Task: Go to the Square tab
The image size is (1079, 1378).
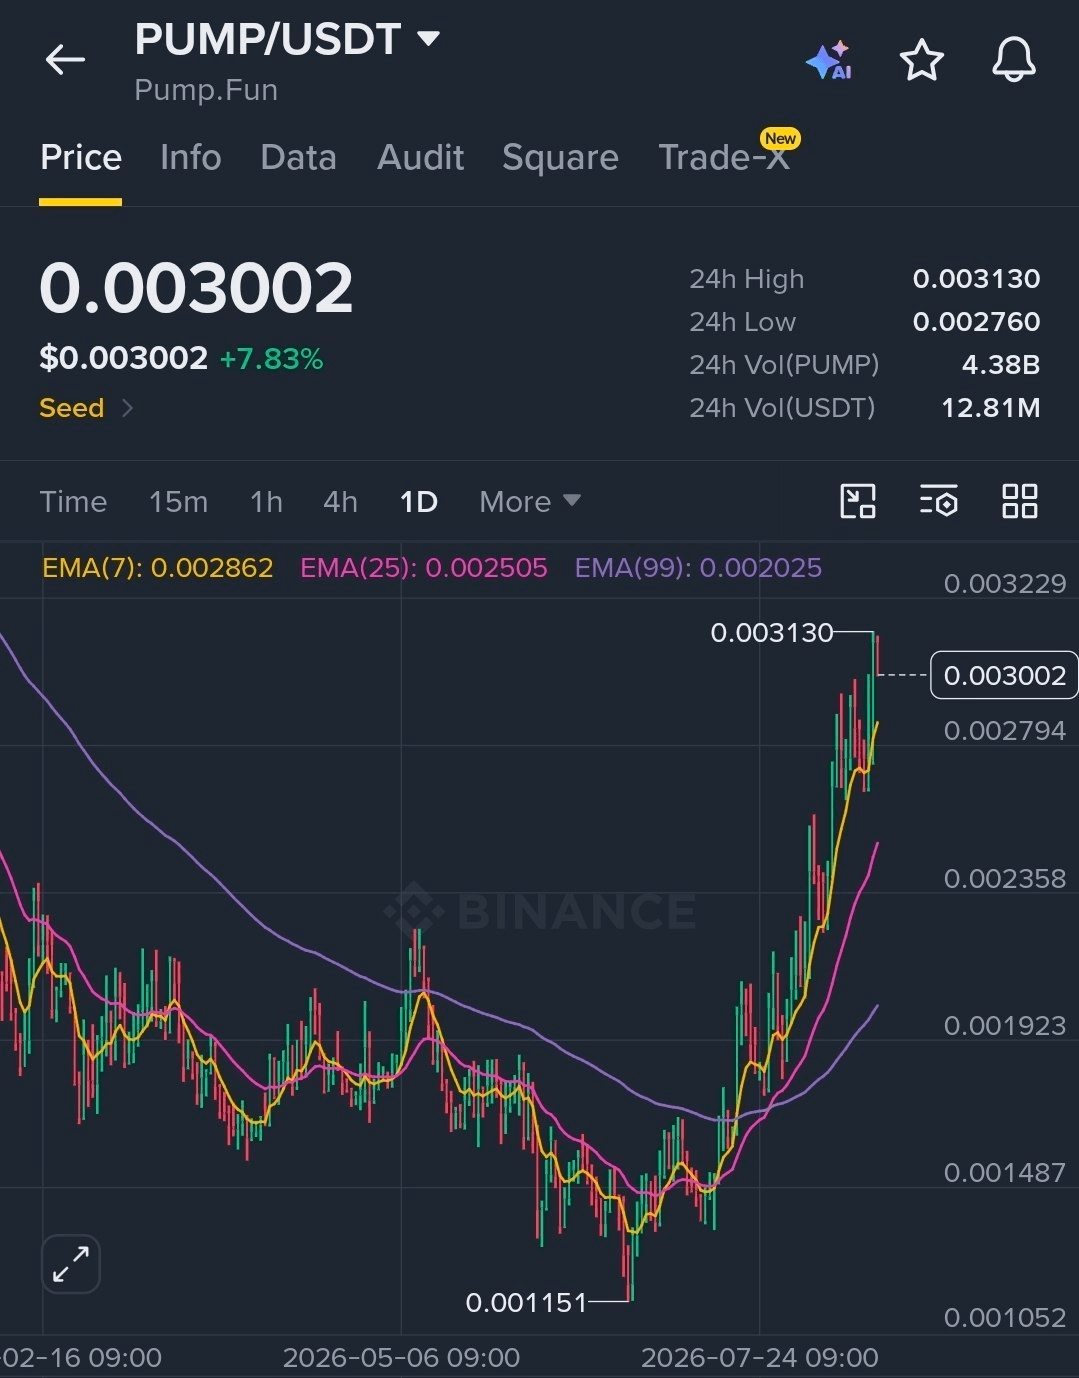Action: [x=560, y=158]
